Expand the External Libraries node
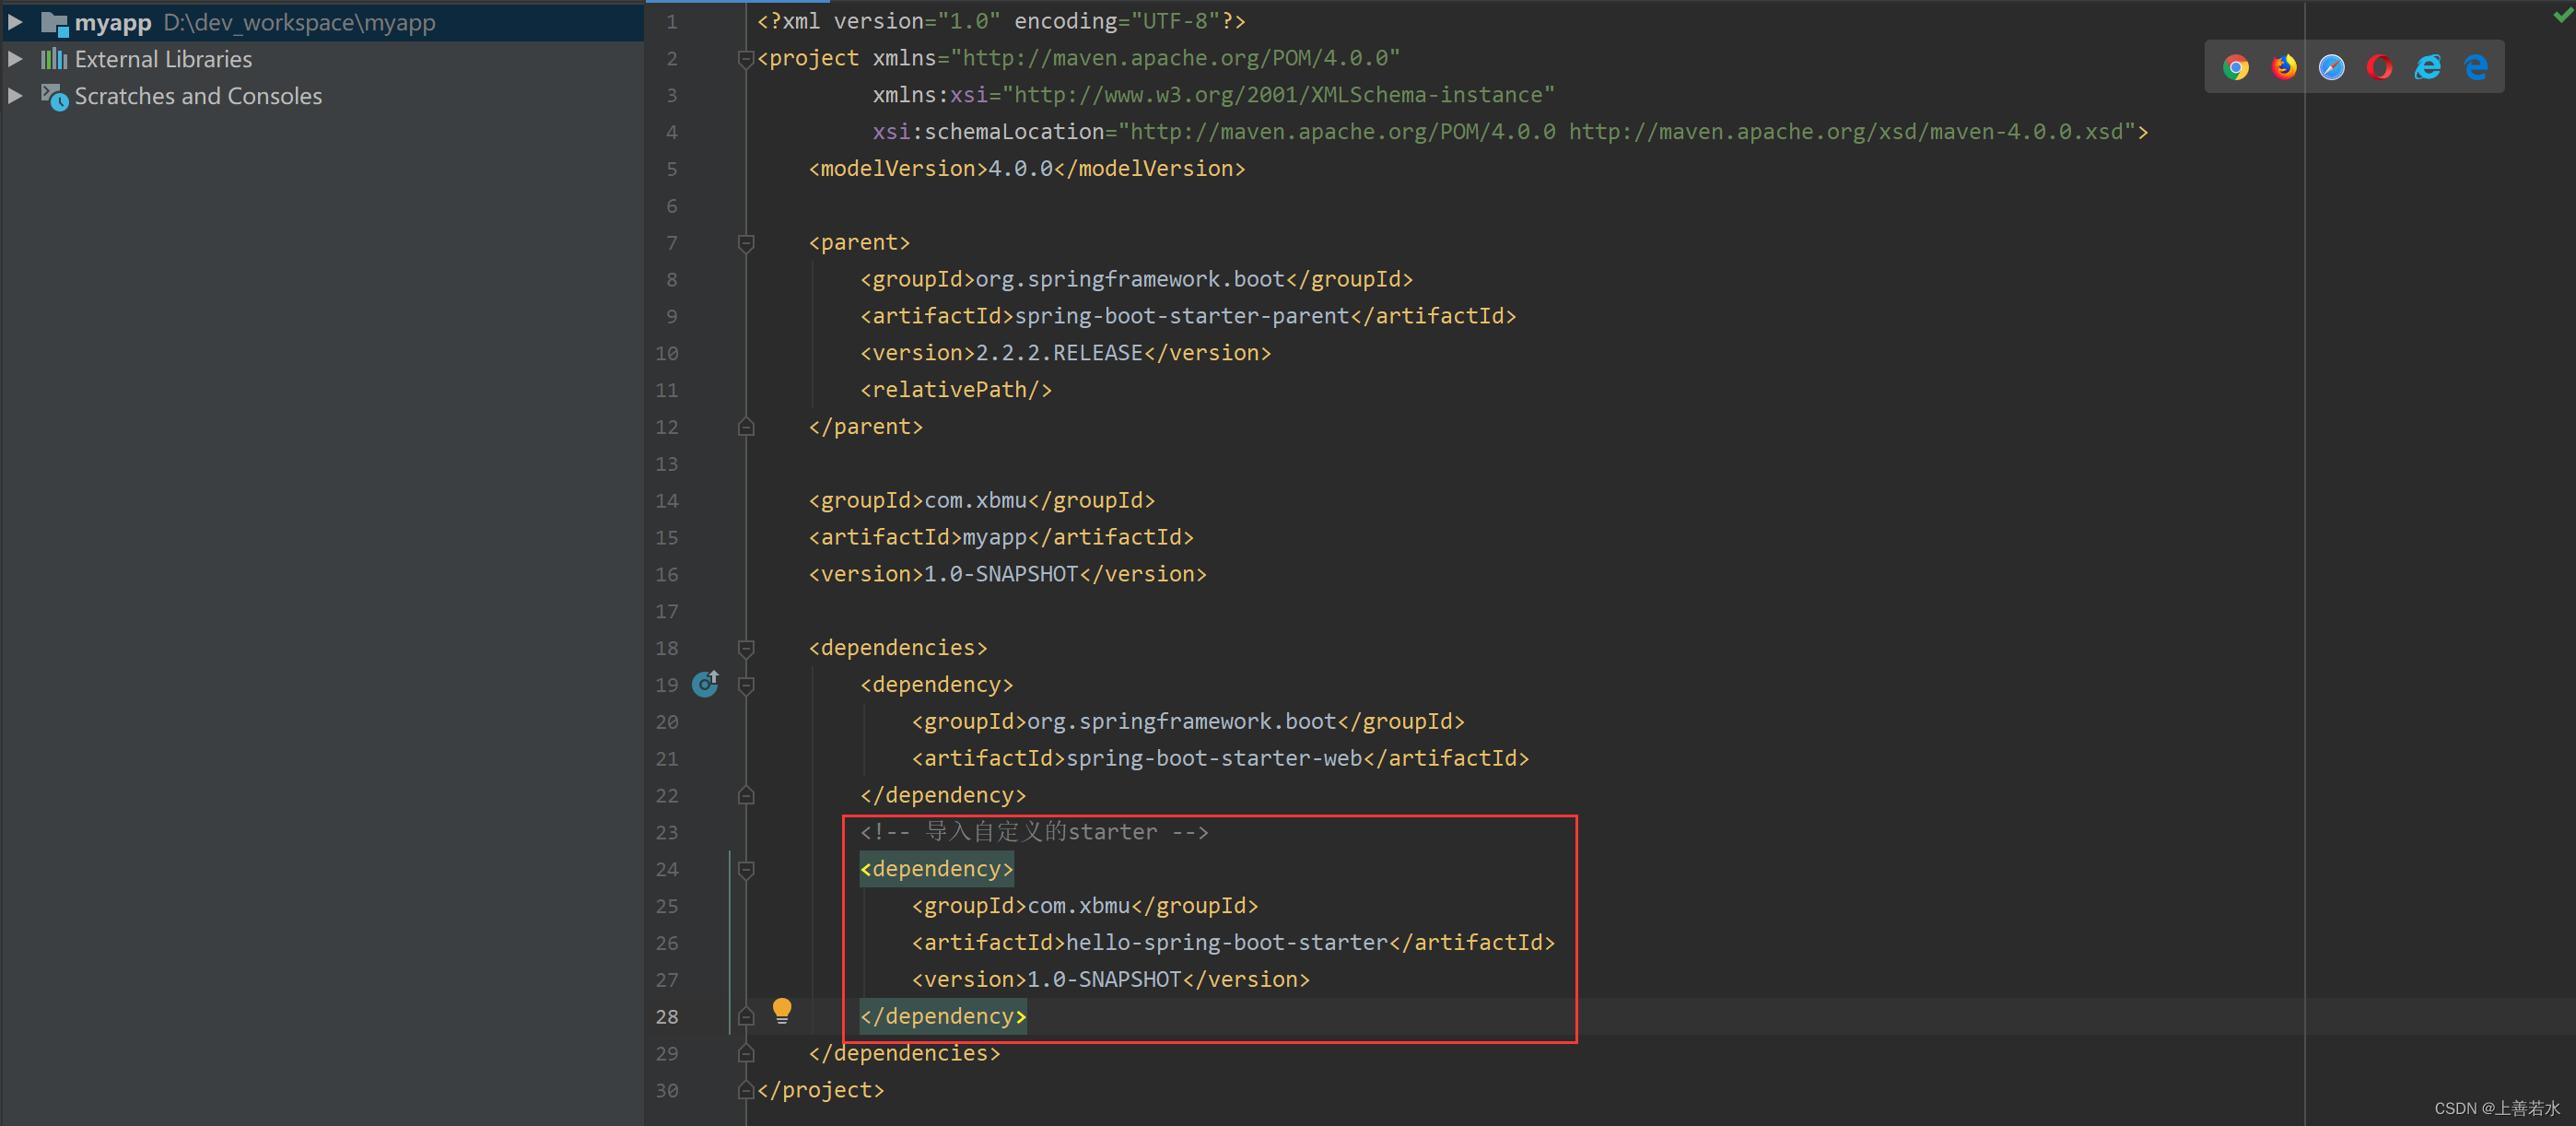Screen dimensions: 2576x1126 15,59
